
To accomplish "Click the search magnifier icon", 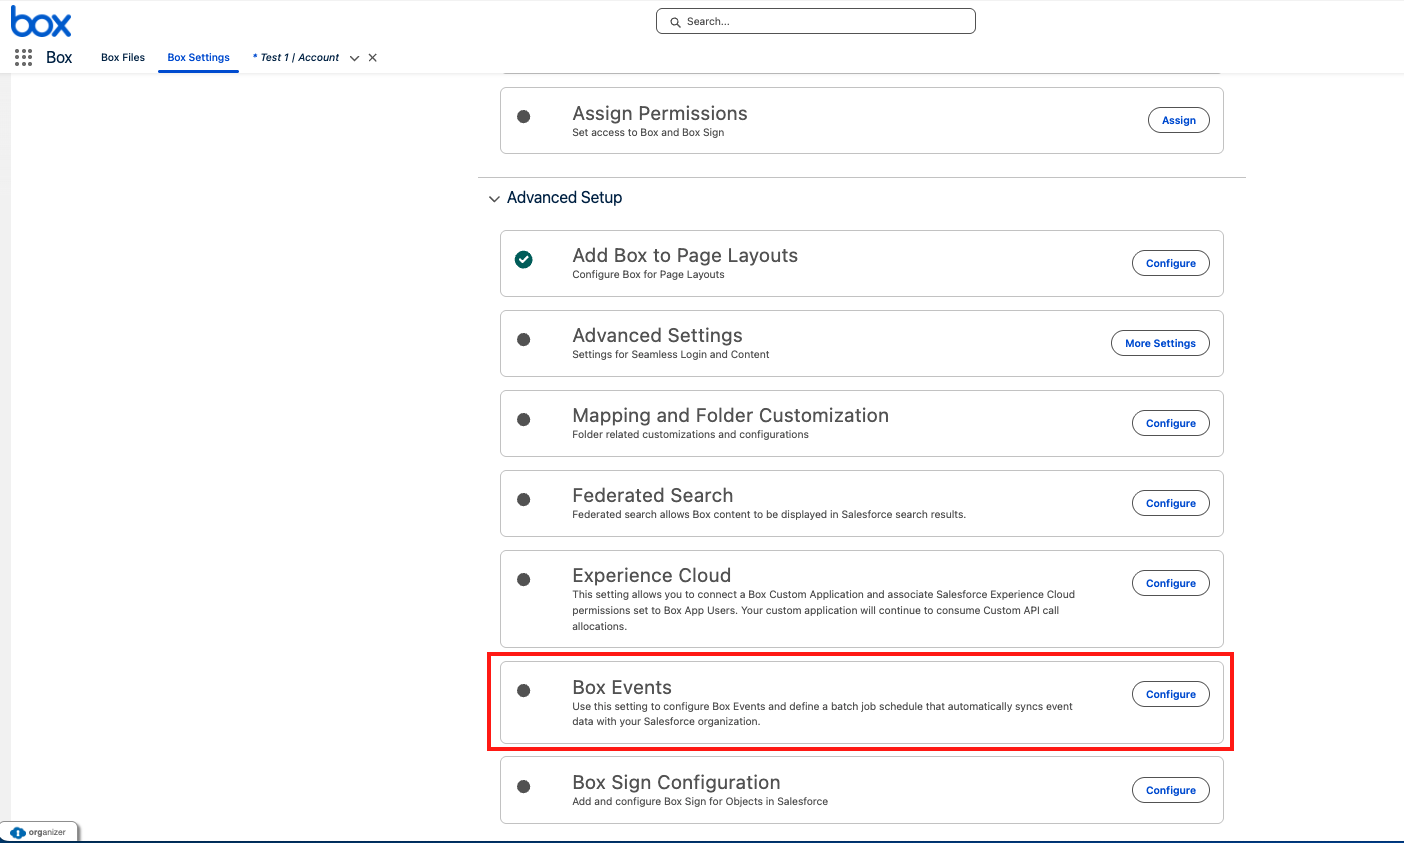I will 676,22.
